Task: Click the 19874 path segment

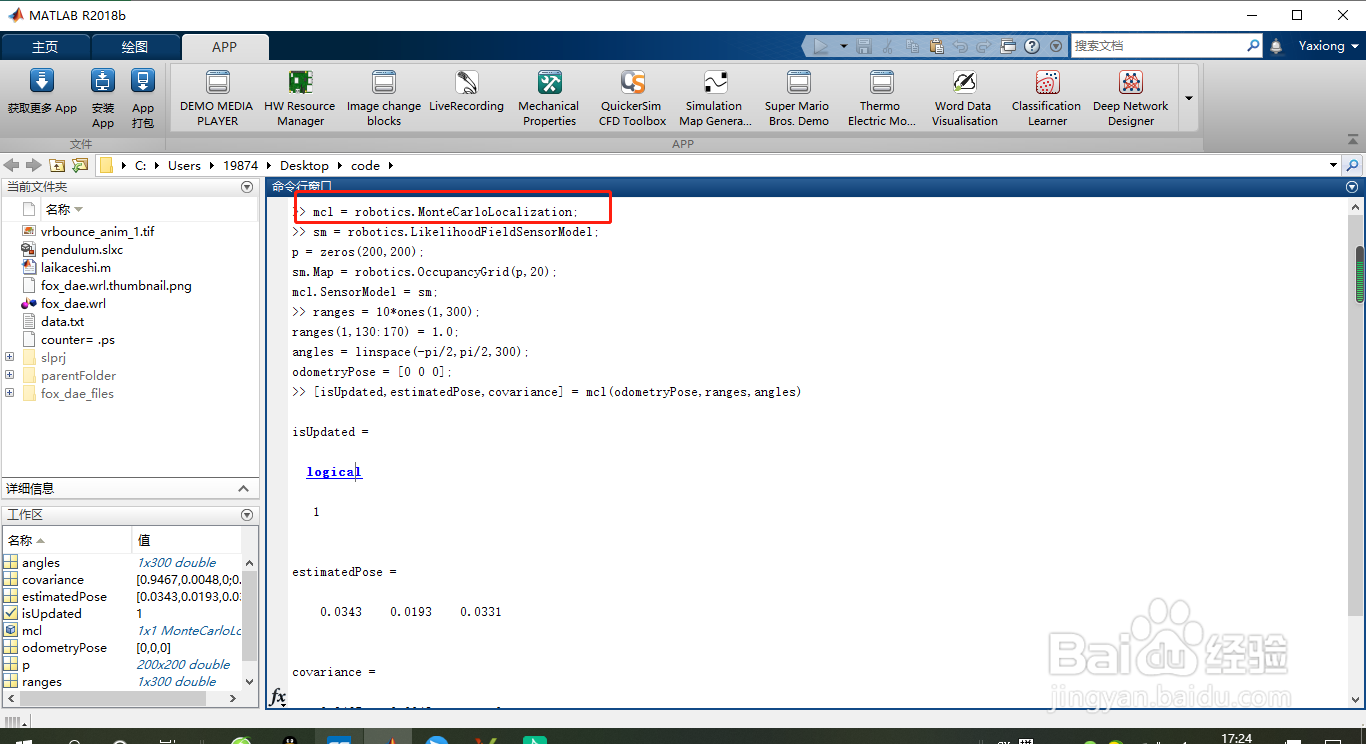Action: tap(240, 165)
